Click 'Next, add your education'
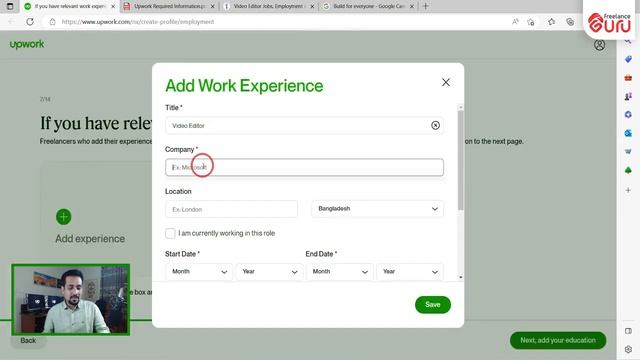 [558, 340]
